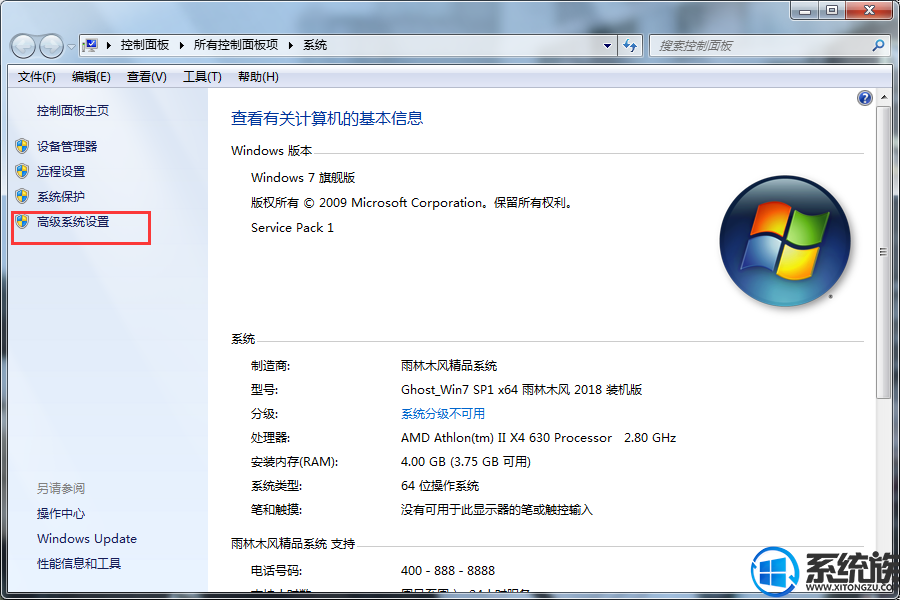The image size is (900, 600).
Task: Open the address bar history dropdown arrow
Action: pyautogui.click(x=608, y=46)
